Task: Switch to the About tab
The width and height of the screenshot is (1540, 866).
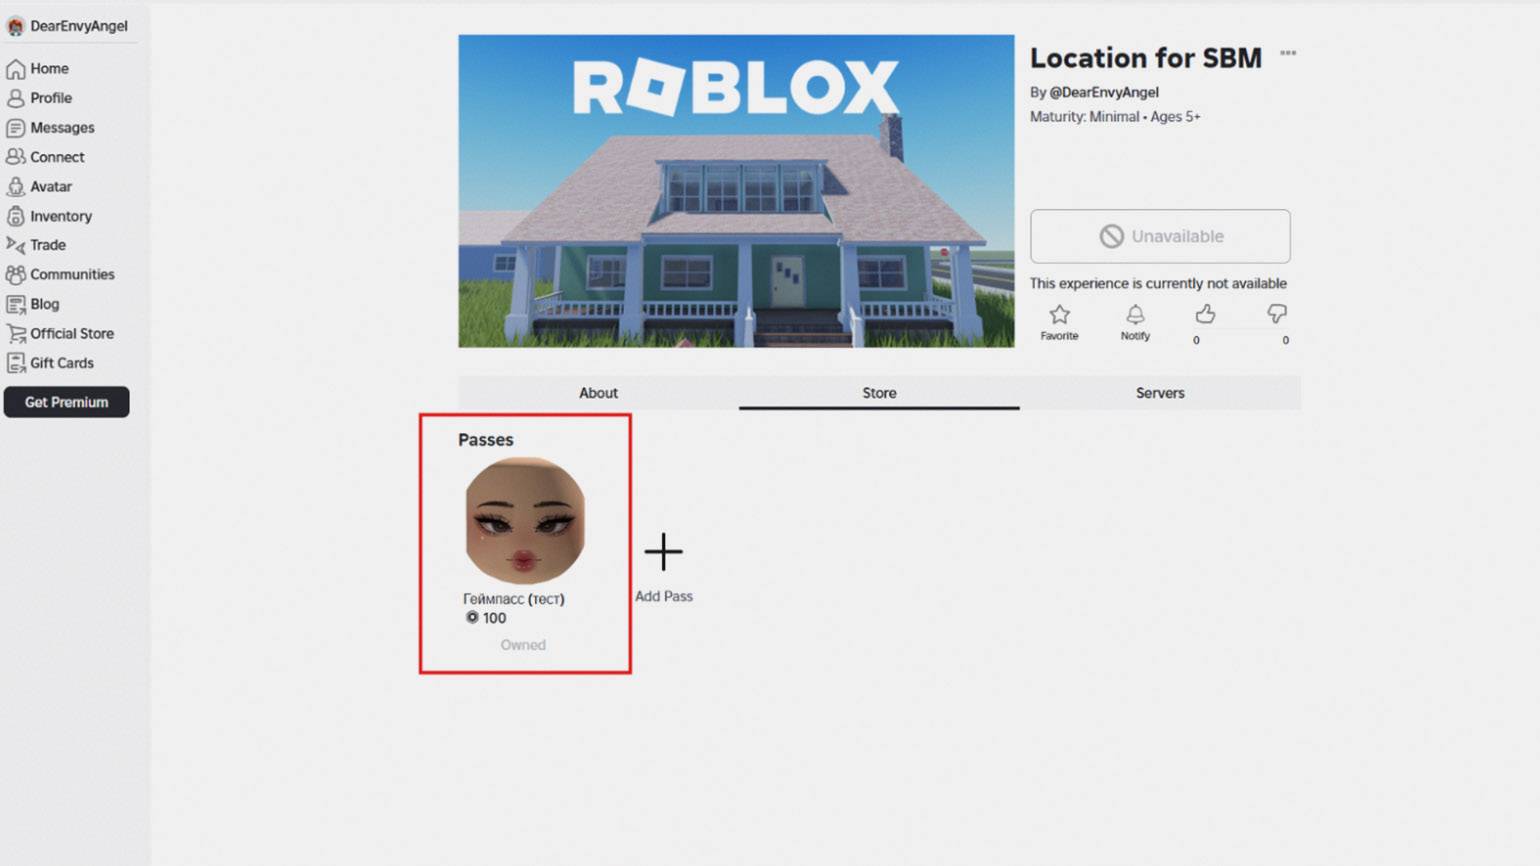Action: (x=598, y=393)
